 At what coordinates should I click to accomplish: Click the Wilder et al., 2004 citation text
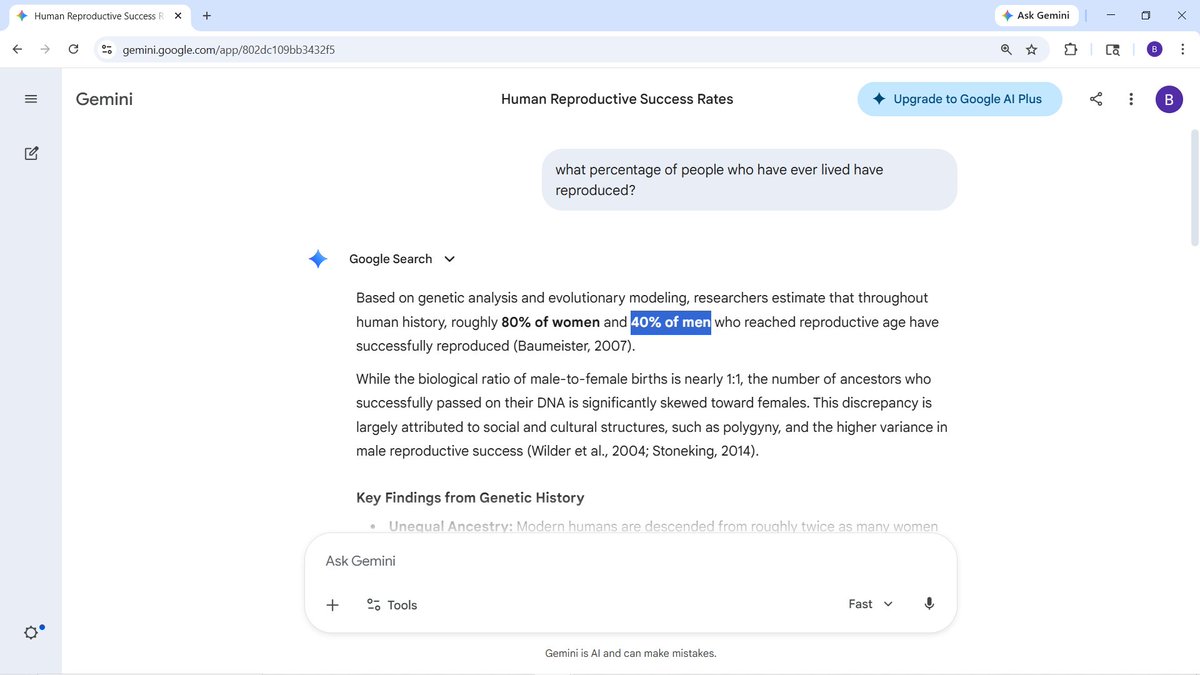tap(586, 451)
